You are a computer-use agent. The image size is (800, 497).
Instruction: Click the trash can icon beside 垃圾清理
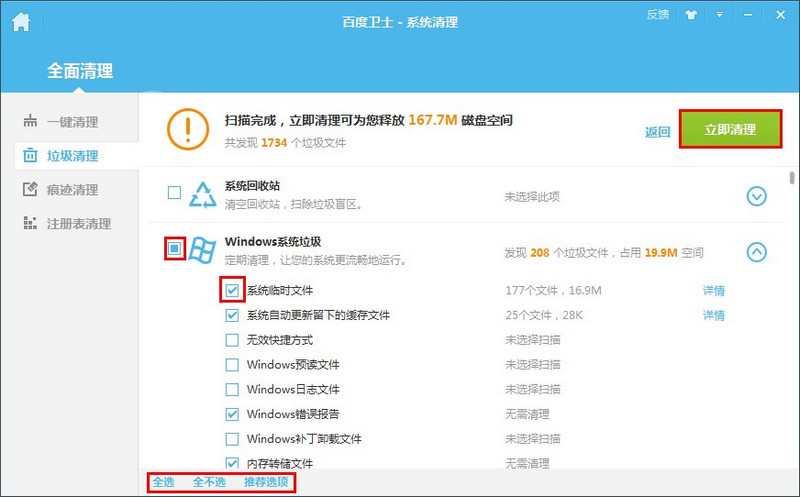pyautogui.click(x=30, y=155)
